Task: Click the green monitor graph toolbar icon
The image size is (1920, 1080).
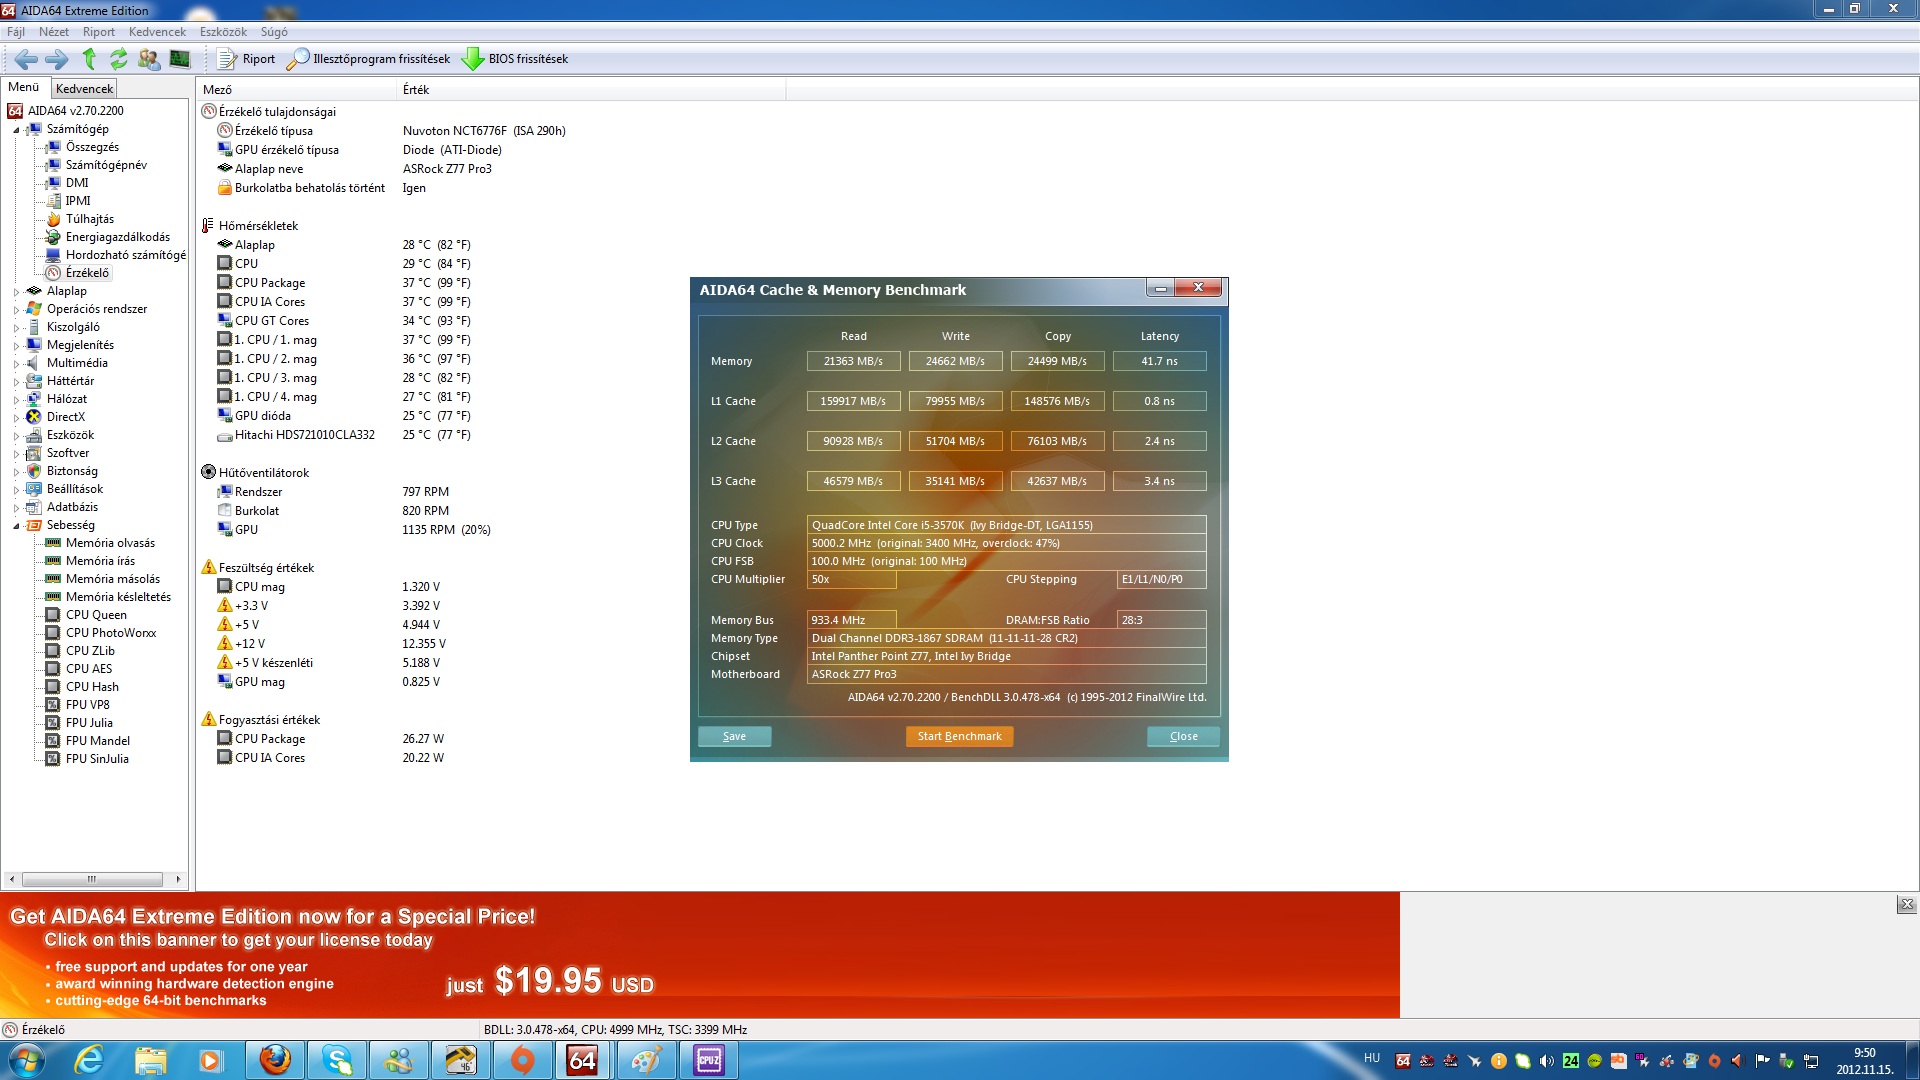Action: (180, 59)
